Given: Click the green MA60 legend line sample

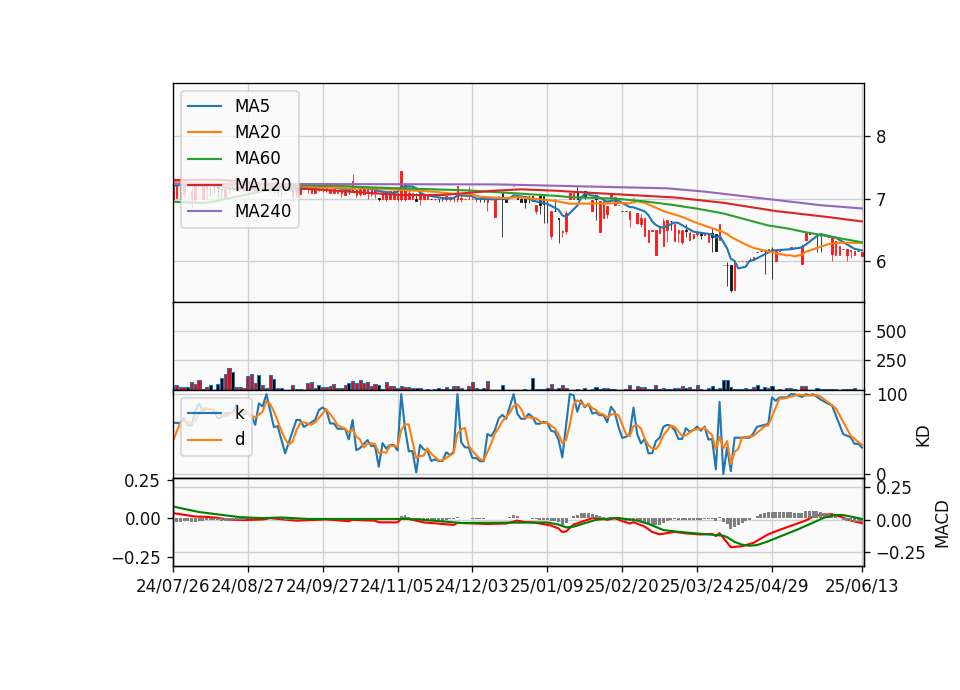Looking at the screenshot, I should (204, 159).
